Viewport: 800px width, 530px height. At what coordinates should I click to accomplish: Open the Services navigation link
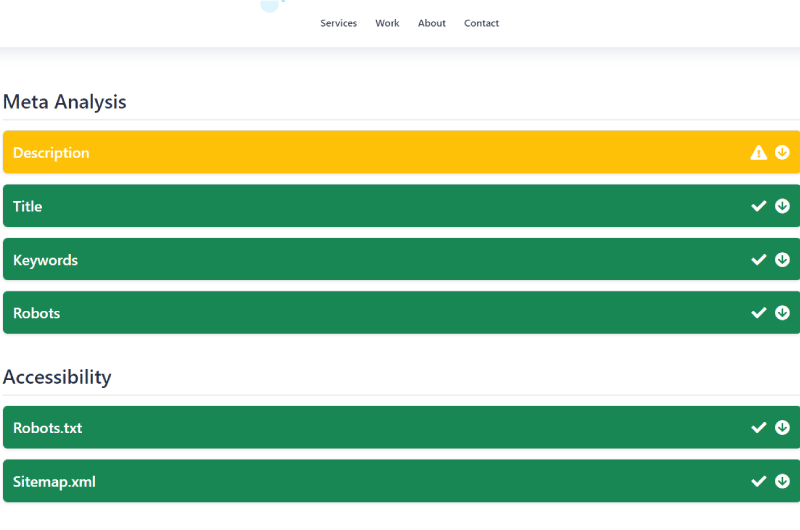pyautogui.click(x=338, y=23)
